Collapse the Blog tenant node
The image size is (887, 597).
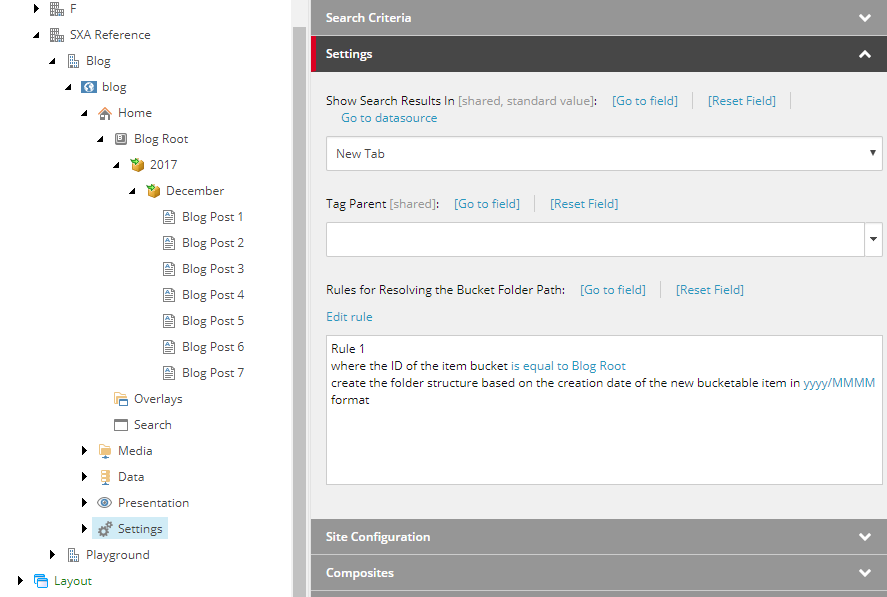pyautogui.click(x=52, y=61)
